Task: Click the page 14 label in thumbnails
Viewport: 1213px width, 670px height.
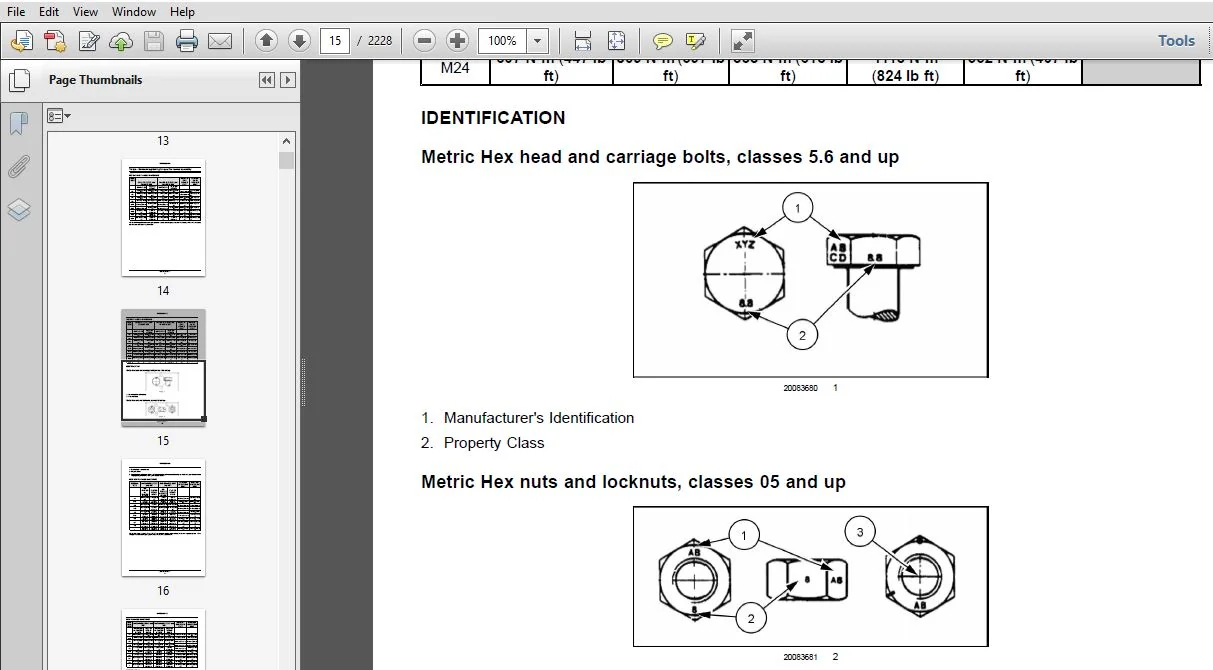Action: [x=163, y=291]
